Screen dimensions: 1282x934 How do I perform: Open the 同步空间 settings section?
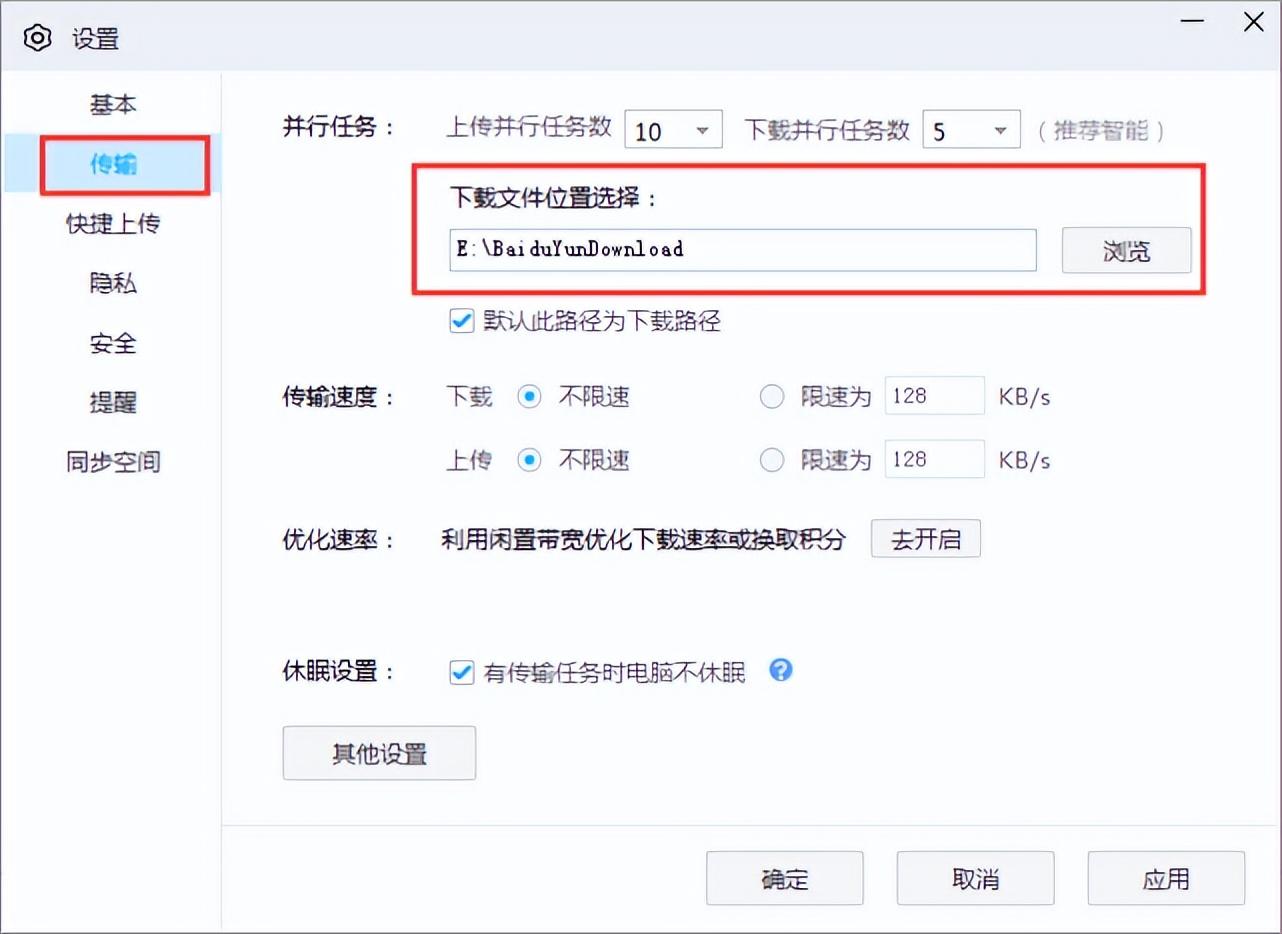tap(113, 461)
